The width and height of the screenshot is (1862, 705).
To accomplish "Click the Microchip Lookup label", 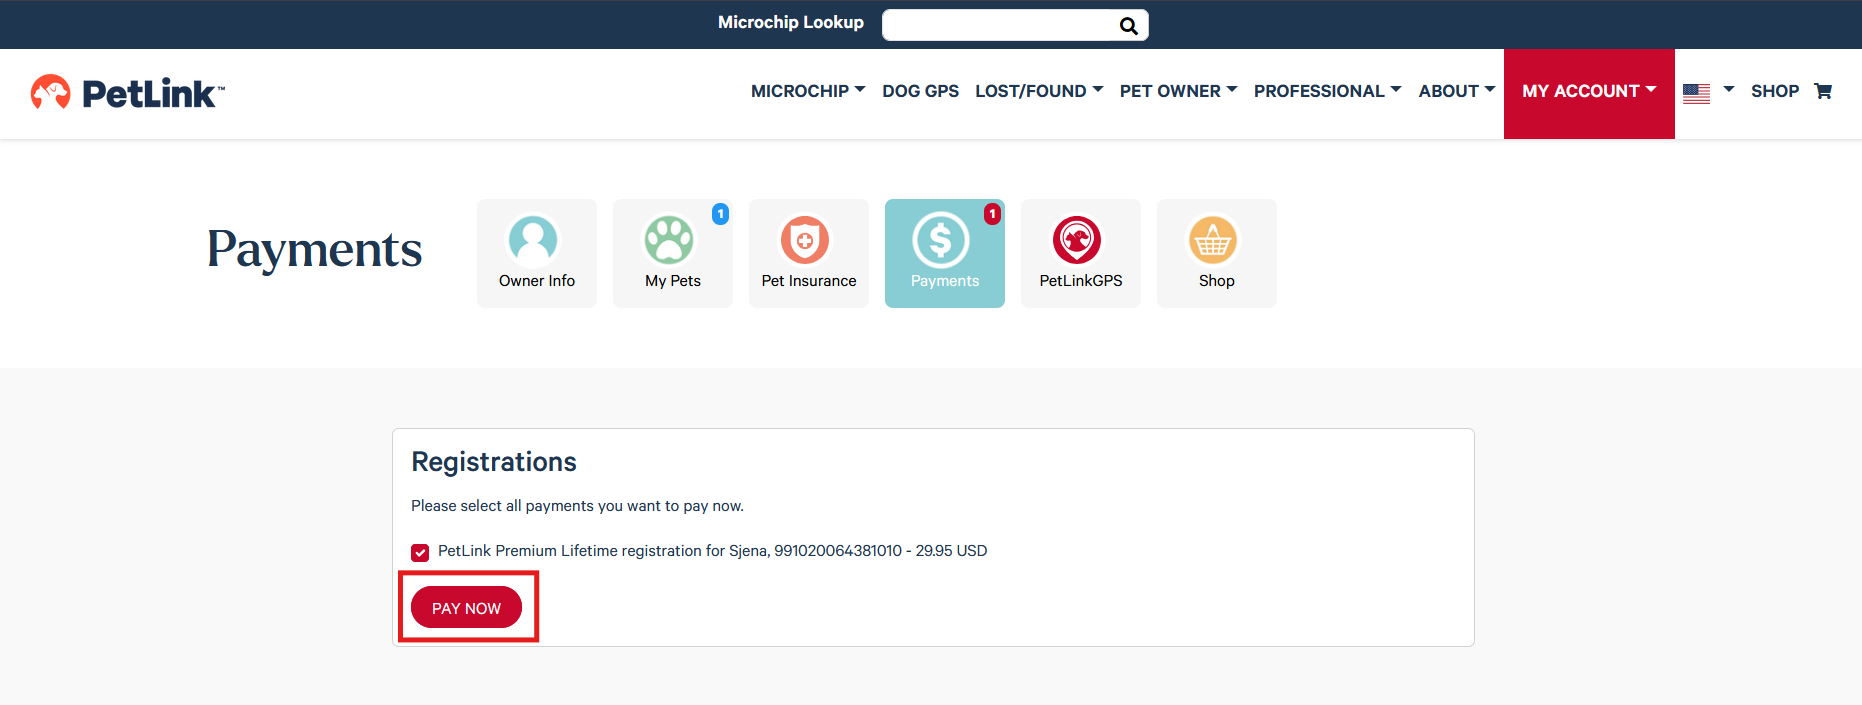I will 790,22.
